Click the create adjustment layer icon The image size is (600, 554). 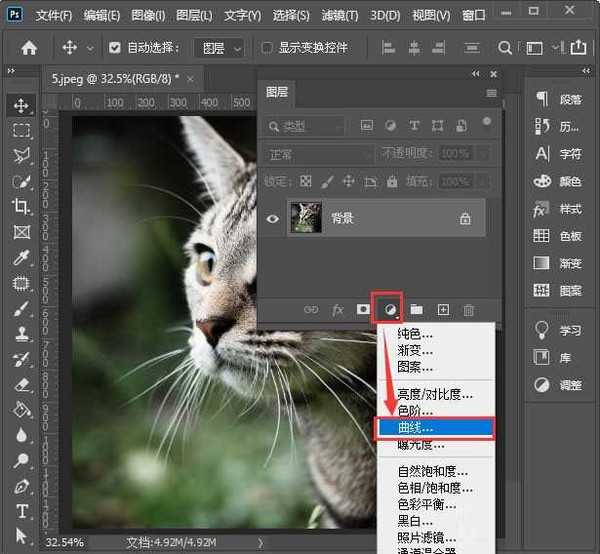(x=390, y=310)
